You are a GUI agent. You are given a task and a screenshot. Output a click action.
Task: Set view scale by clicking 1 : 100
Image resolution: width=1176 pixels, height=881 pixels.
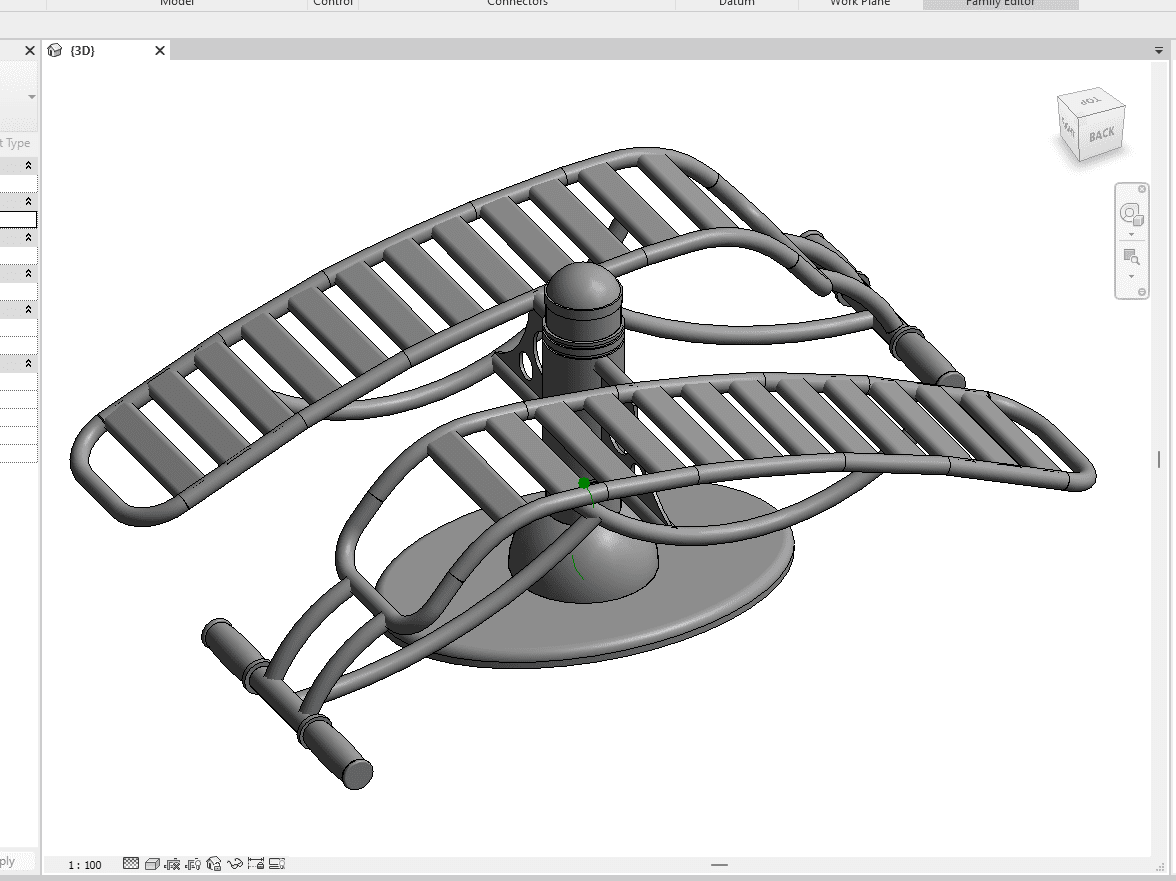pos(85,865)
